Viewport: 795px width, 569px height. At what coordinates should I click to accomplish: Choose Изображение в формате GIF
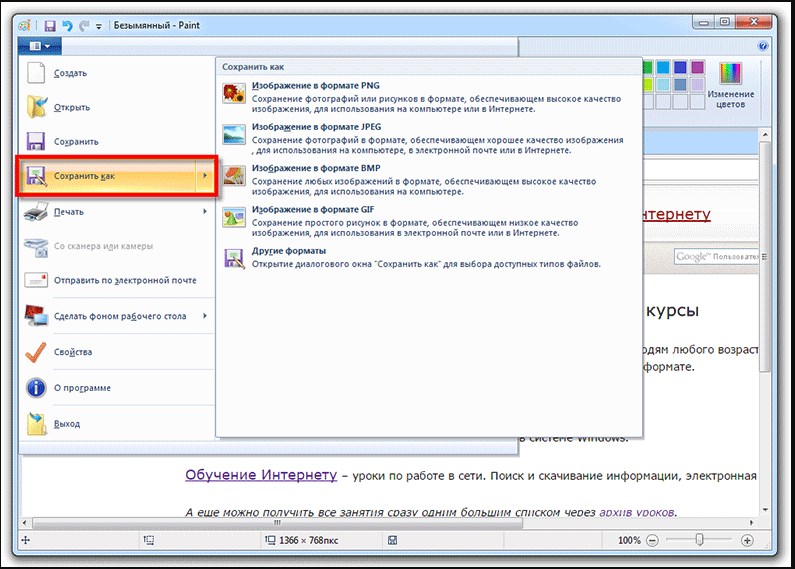tap(428, 221)
